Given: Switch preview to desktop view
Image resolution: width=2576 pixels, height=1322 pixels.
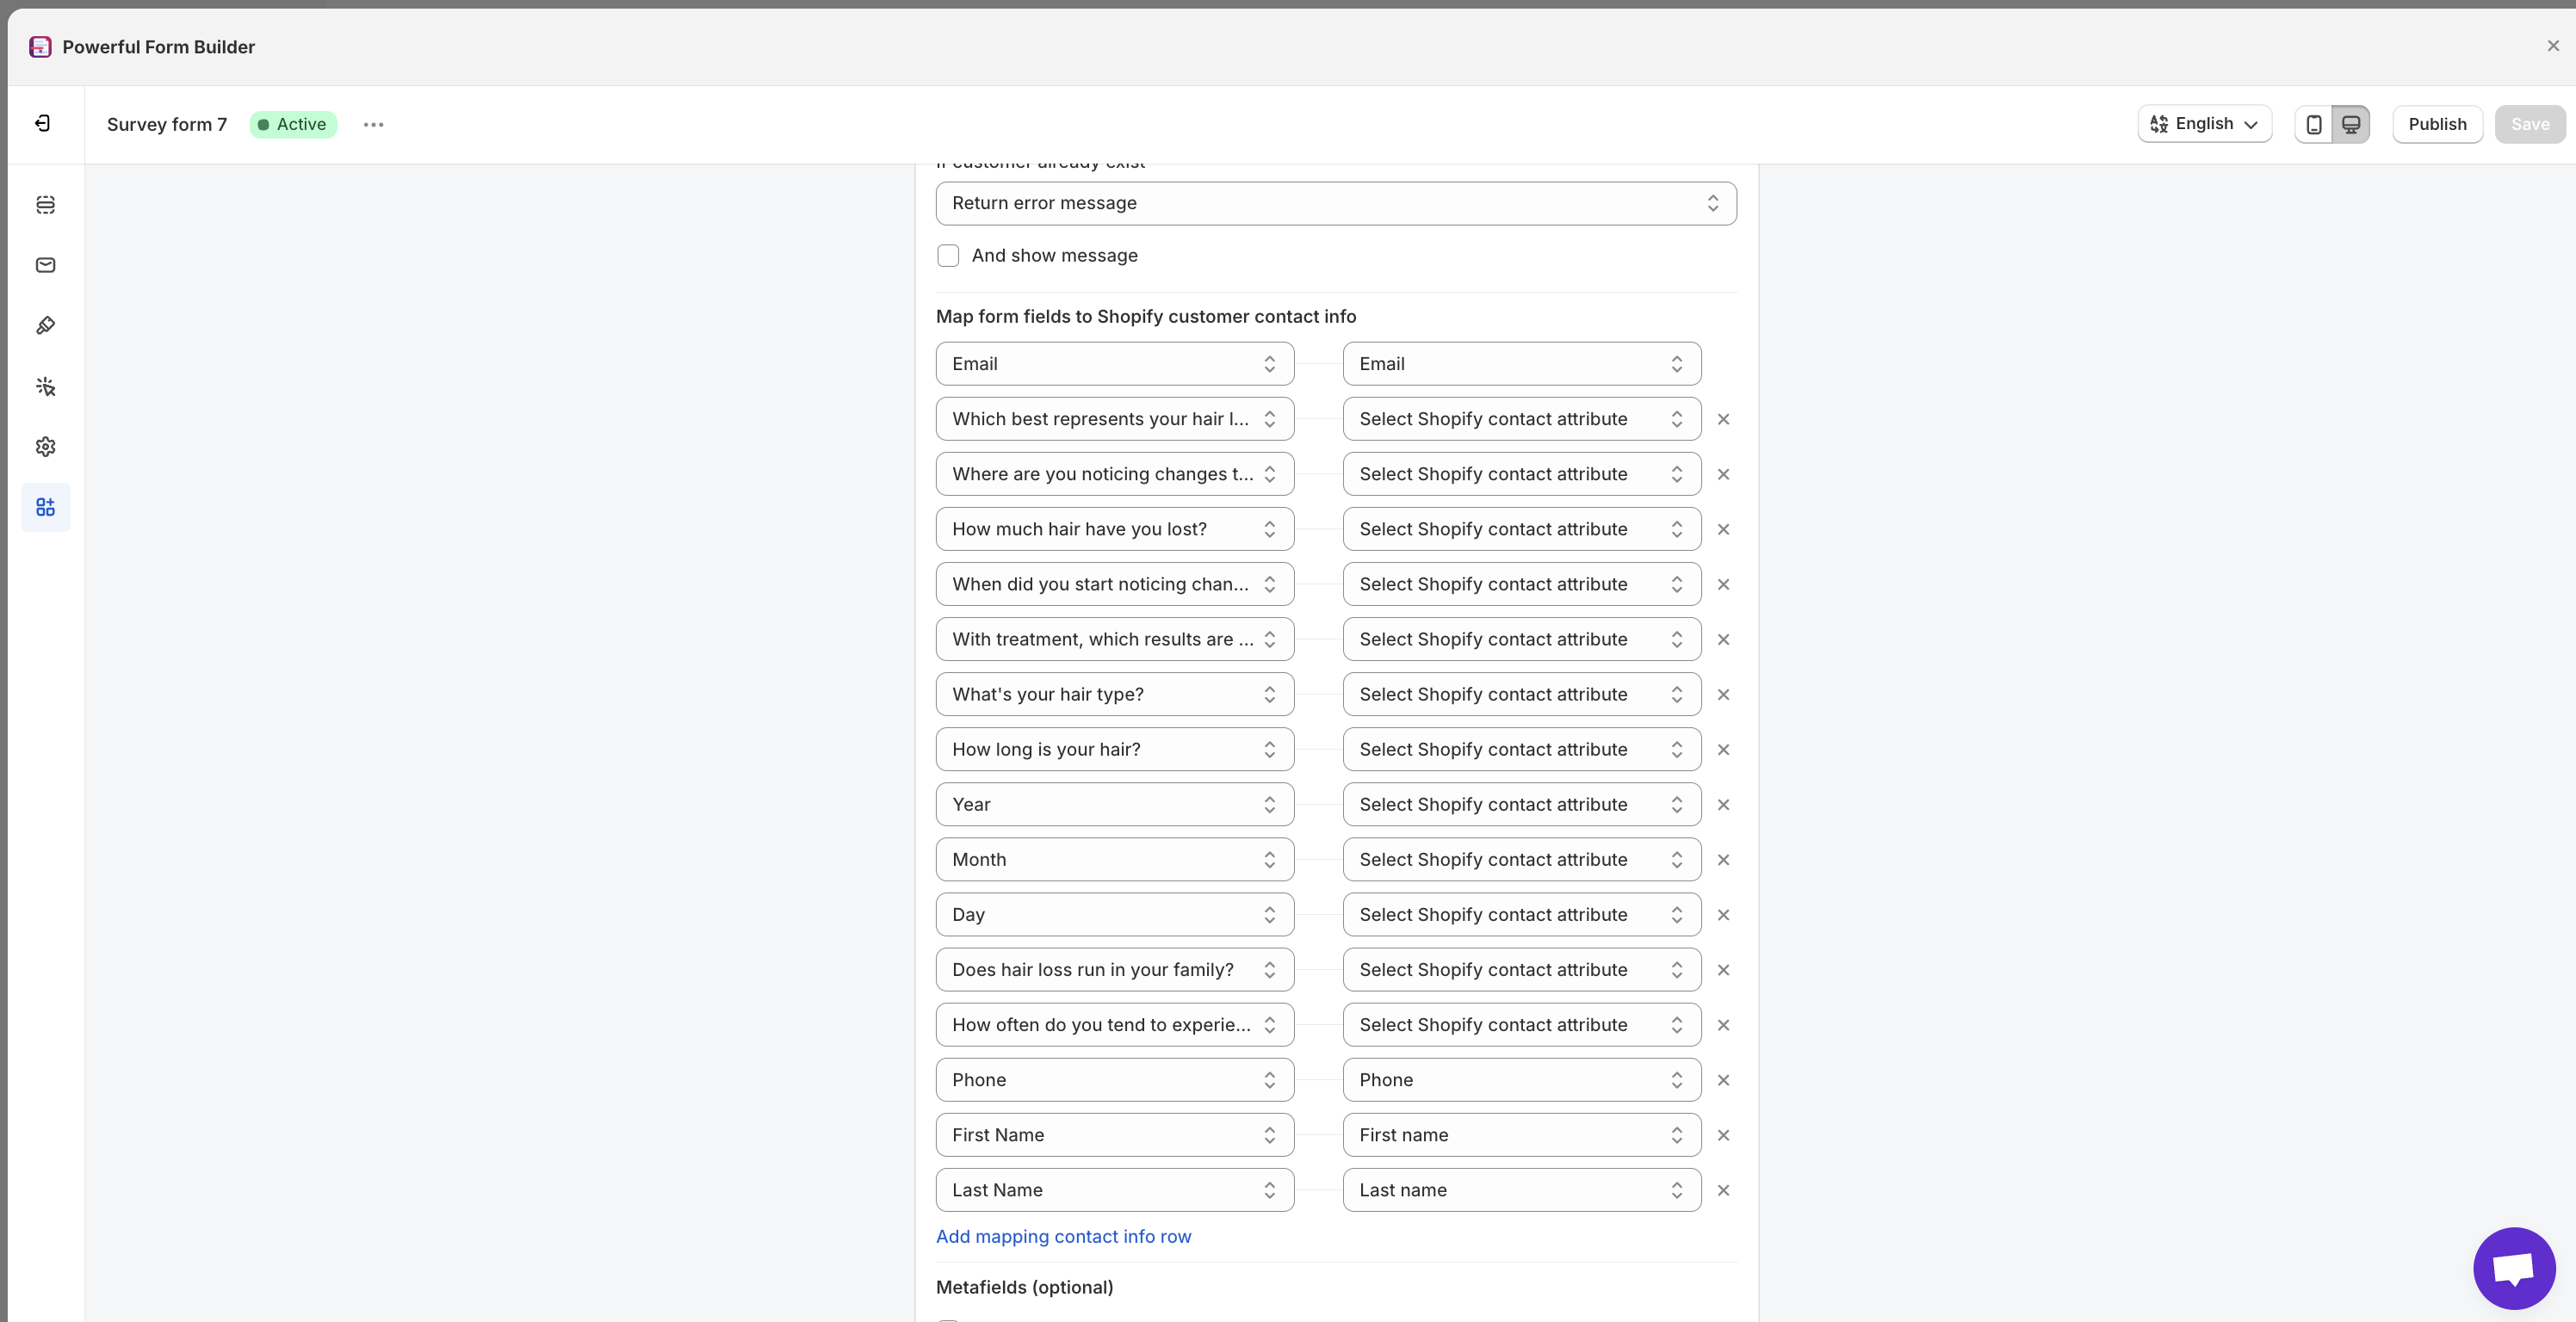Looking at the screenshot, I should (2351, 123).
